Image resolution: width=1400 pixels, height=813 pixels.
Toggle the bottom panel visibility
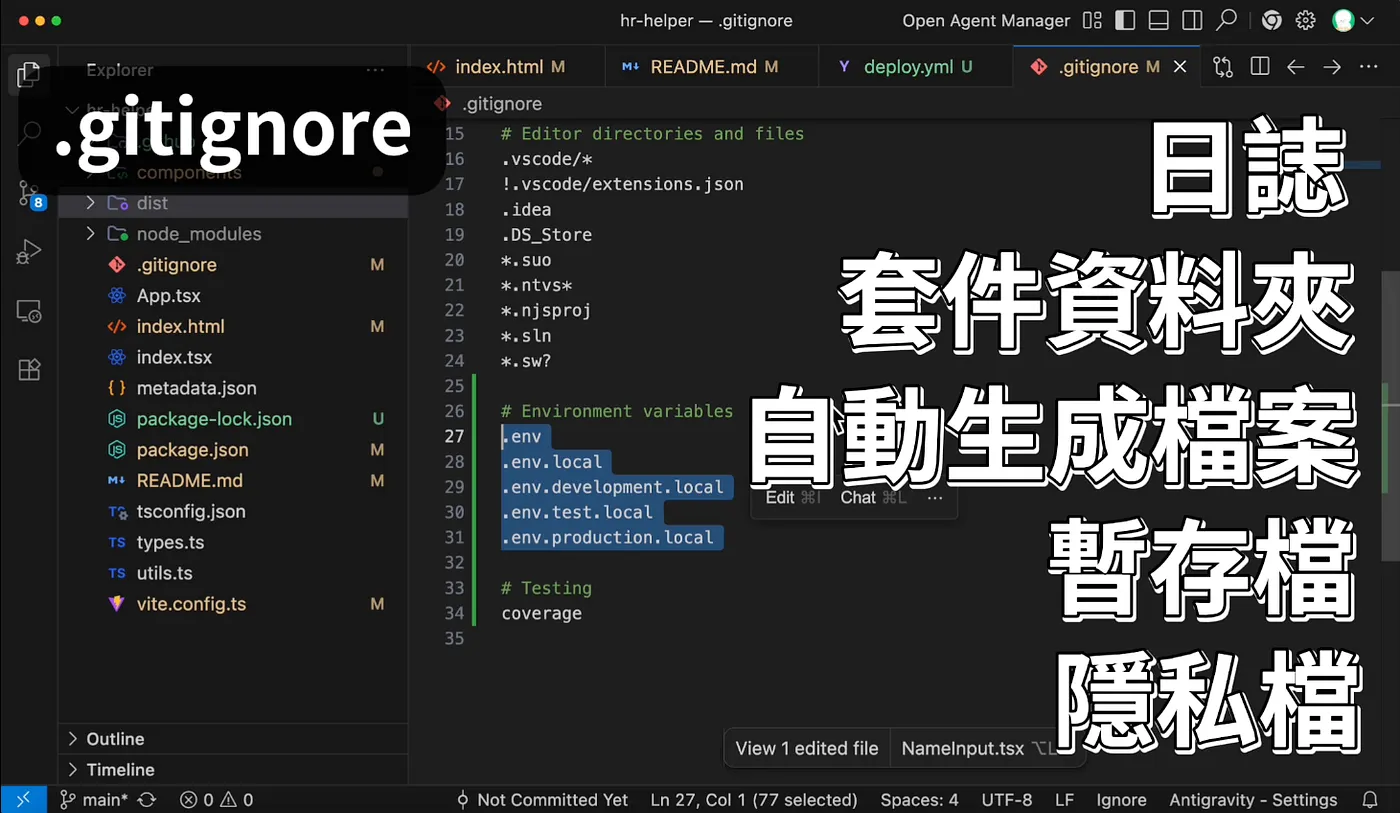(x=1158, y=20)
